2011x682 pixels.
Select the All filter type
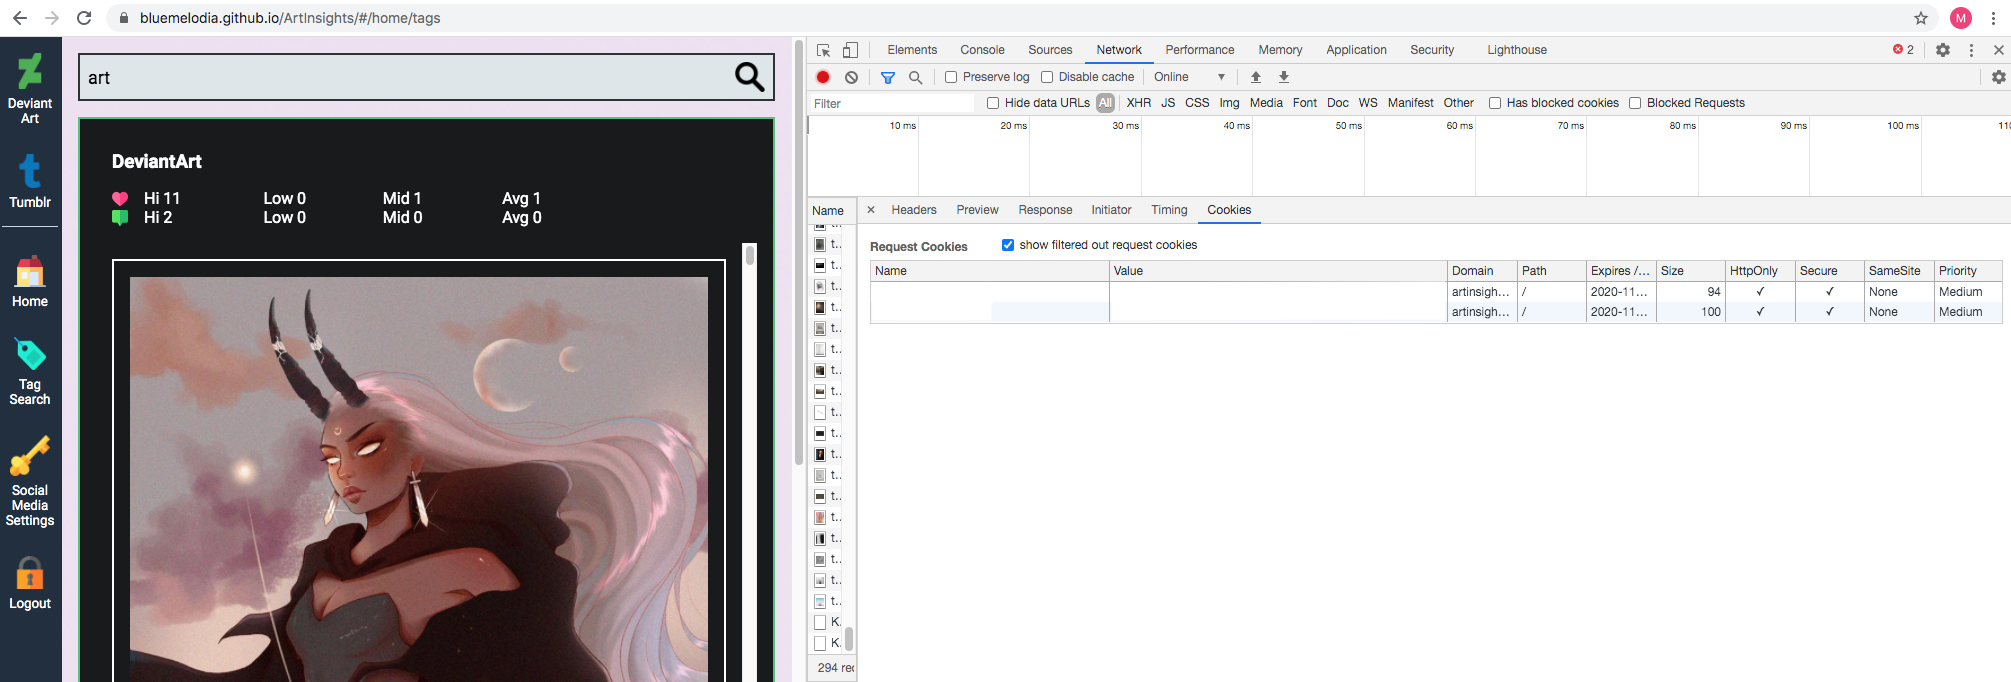[1105, 103]
